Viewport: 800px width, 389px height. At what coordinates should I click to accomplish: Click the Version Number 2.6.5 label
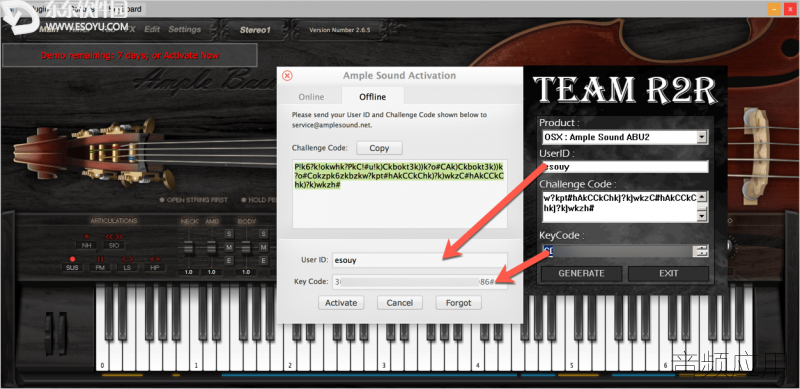tap(340, 30)
